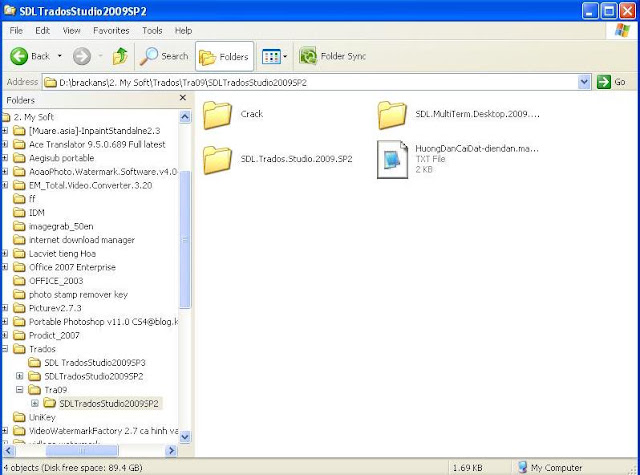
Task: Open the Views dropdown button
Action: pyautogui.click(x=274, y=56)
